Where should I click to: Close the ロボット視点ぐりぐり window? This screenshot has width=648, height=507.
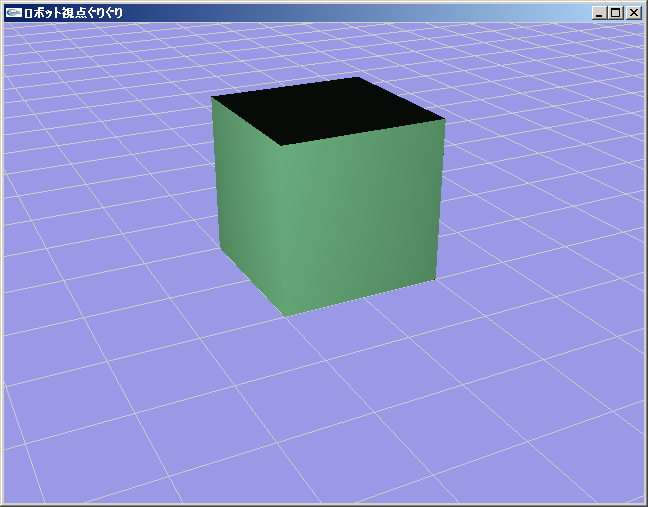(x=634, y=13)
